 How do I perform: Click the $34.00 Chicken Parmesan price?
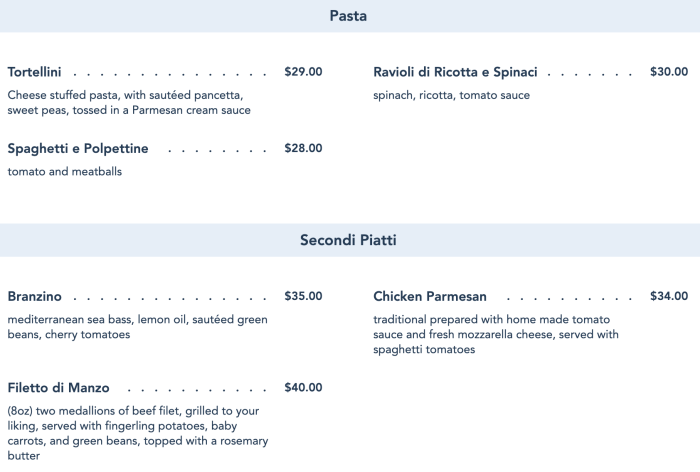pos(668,296)
